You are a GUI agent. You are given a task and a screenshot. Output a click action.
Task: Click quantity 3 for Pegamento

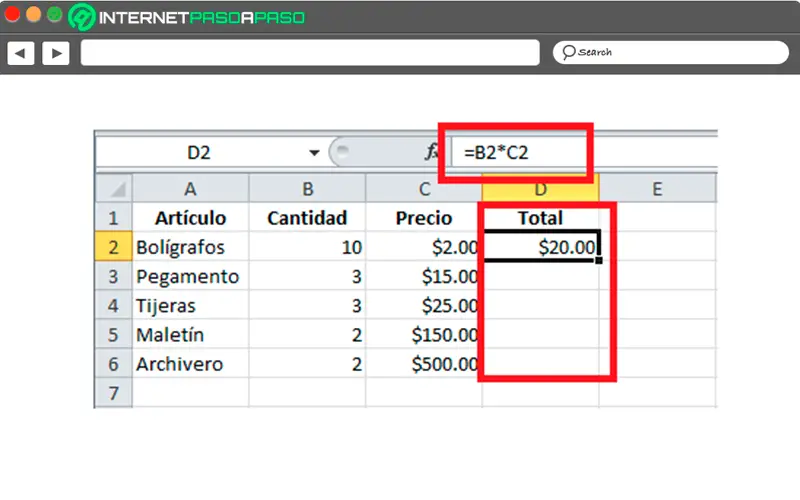(307, 277)
